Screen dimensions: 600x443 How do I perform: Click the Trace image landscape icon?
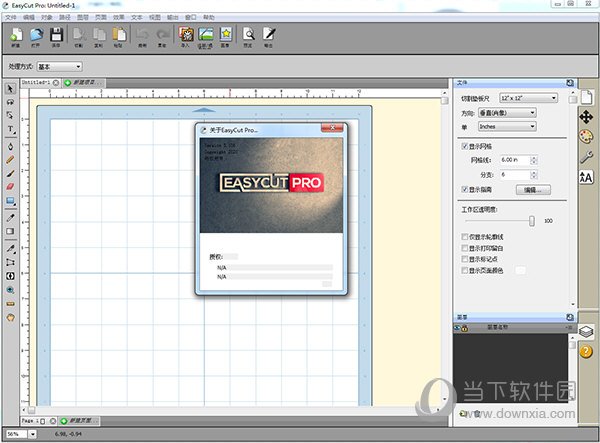[205, 35]
